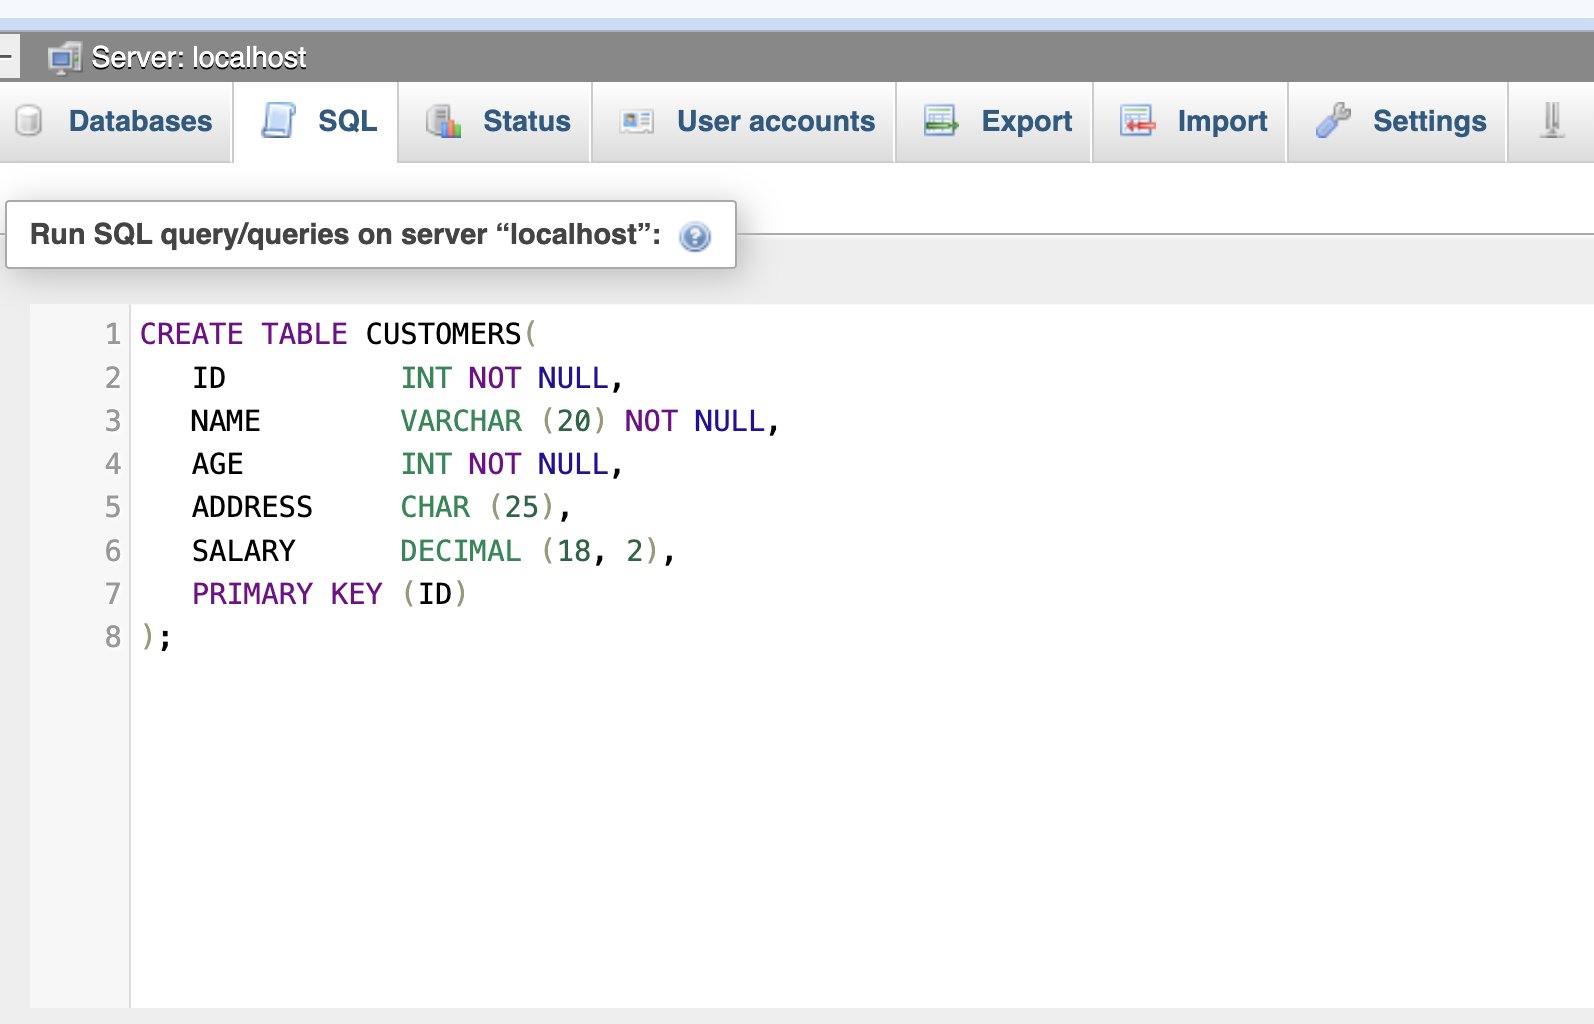
Task: Open the Status tab
Action: click(x=495, y=122)
